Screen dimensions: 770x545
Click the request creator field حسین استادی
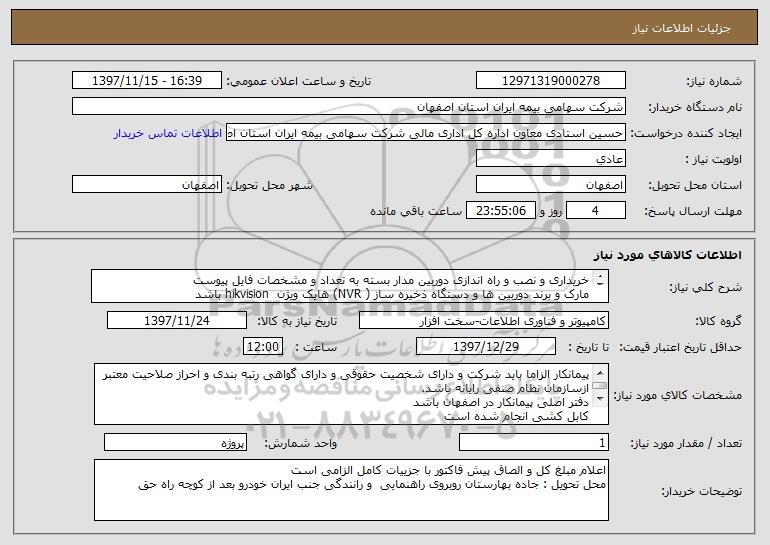(x=426, y=133)
